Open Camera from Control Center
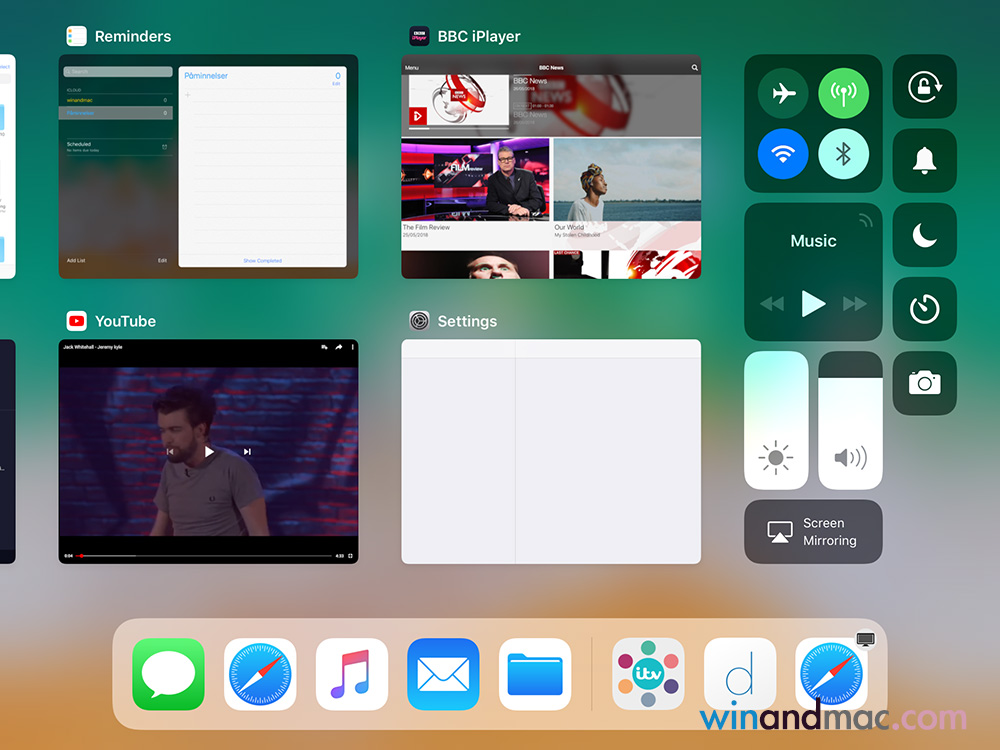Viewport: 1000px width, 750px height. point(924,382)
